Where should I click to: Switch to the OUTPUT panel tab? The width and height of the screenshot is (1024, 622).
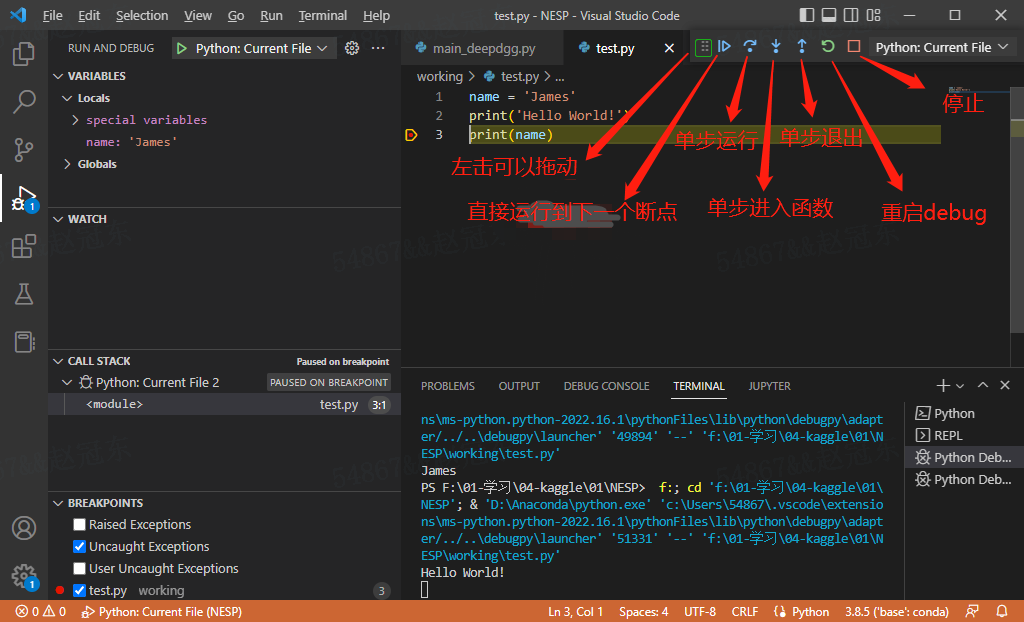pyautogui.click(x=519, y=386)
